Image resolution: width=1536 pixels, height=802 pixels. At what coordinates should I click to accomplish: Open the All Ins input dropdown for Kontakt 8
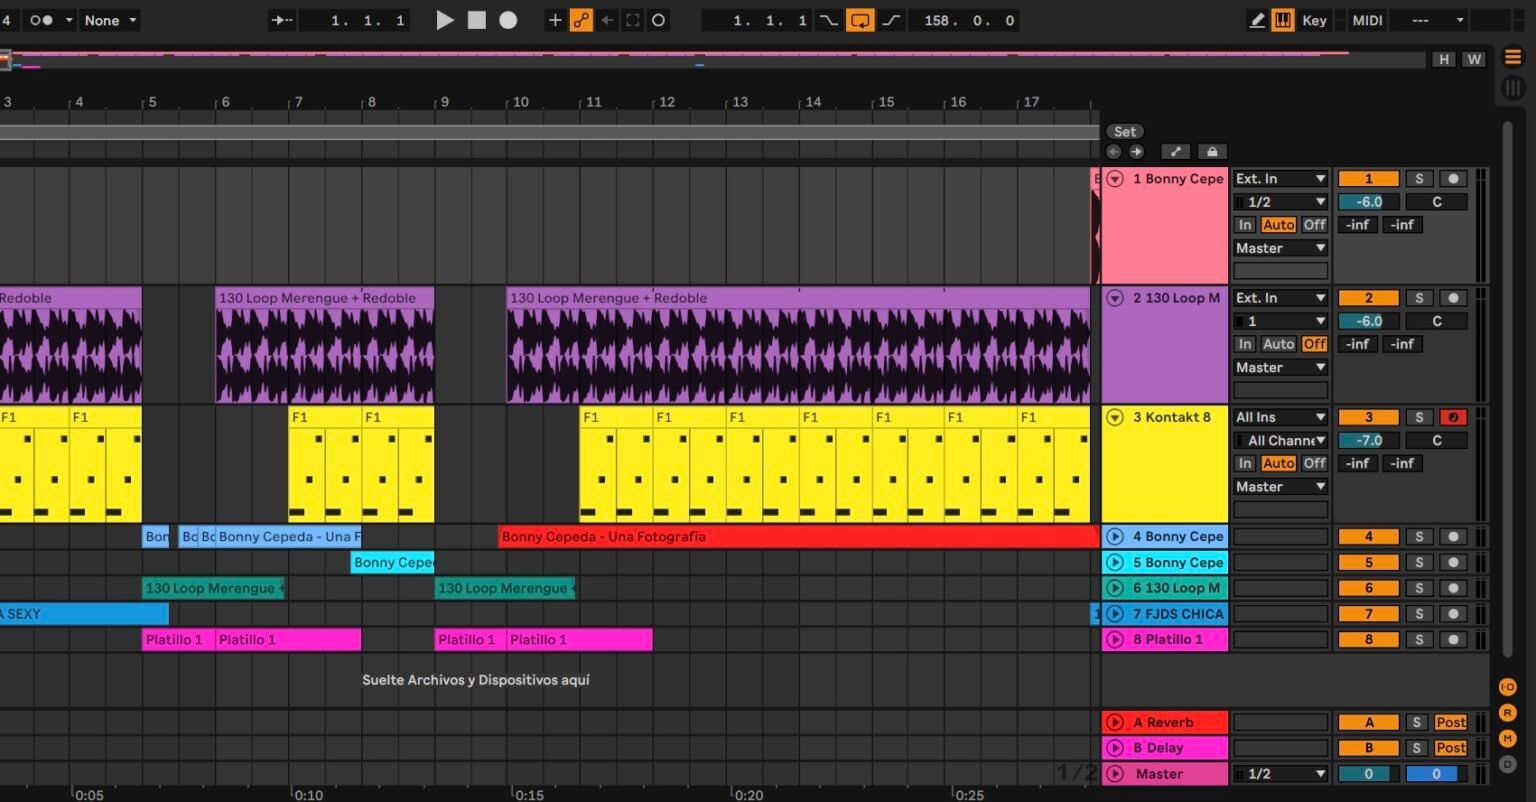[1280, 417]
